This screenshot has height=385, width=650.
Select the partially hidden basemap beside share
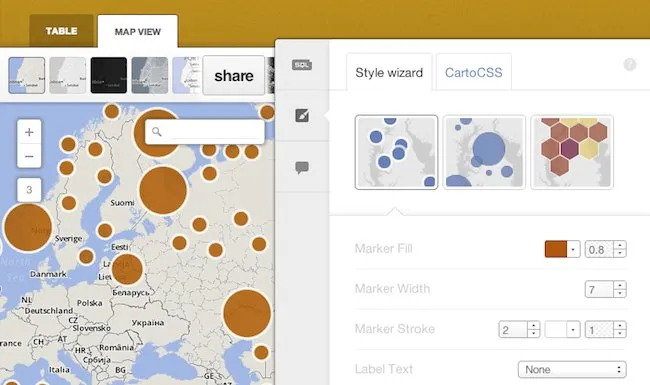(187, 75)
